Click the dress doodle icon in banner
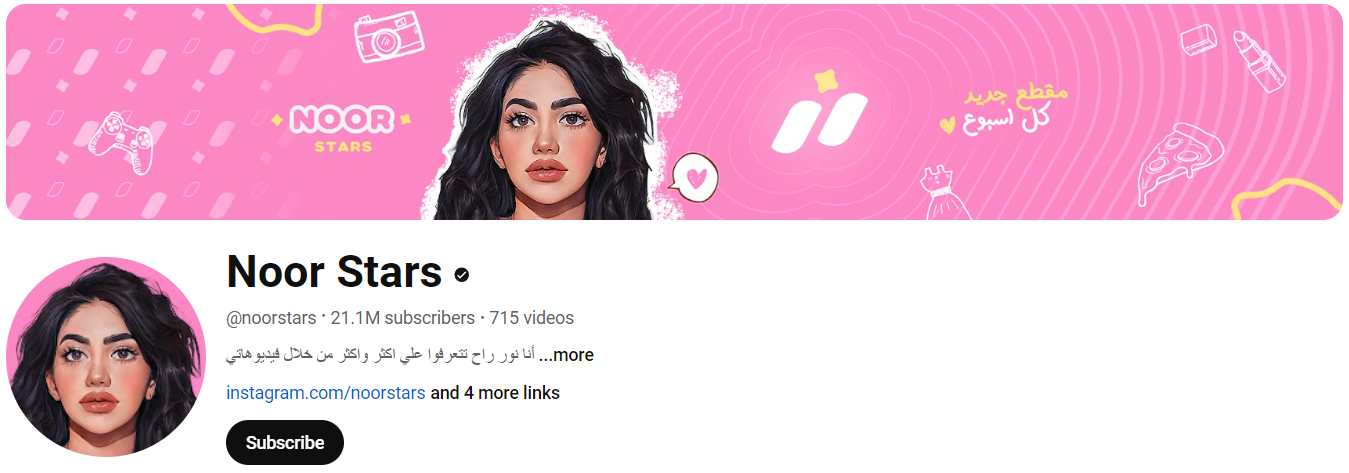This screenshot has height=473, width=1349. pyautogui.click(x=943, y=191)
